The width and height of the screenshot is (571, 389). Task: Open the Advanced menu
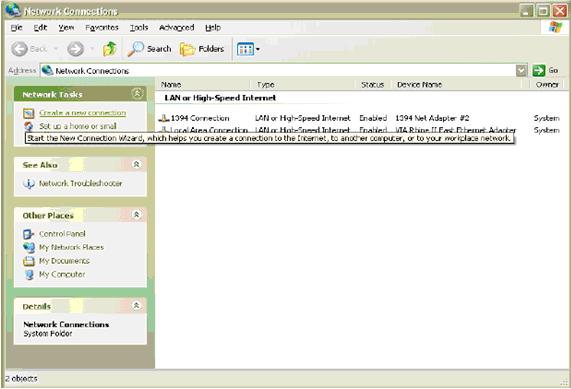click(177, 28)
